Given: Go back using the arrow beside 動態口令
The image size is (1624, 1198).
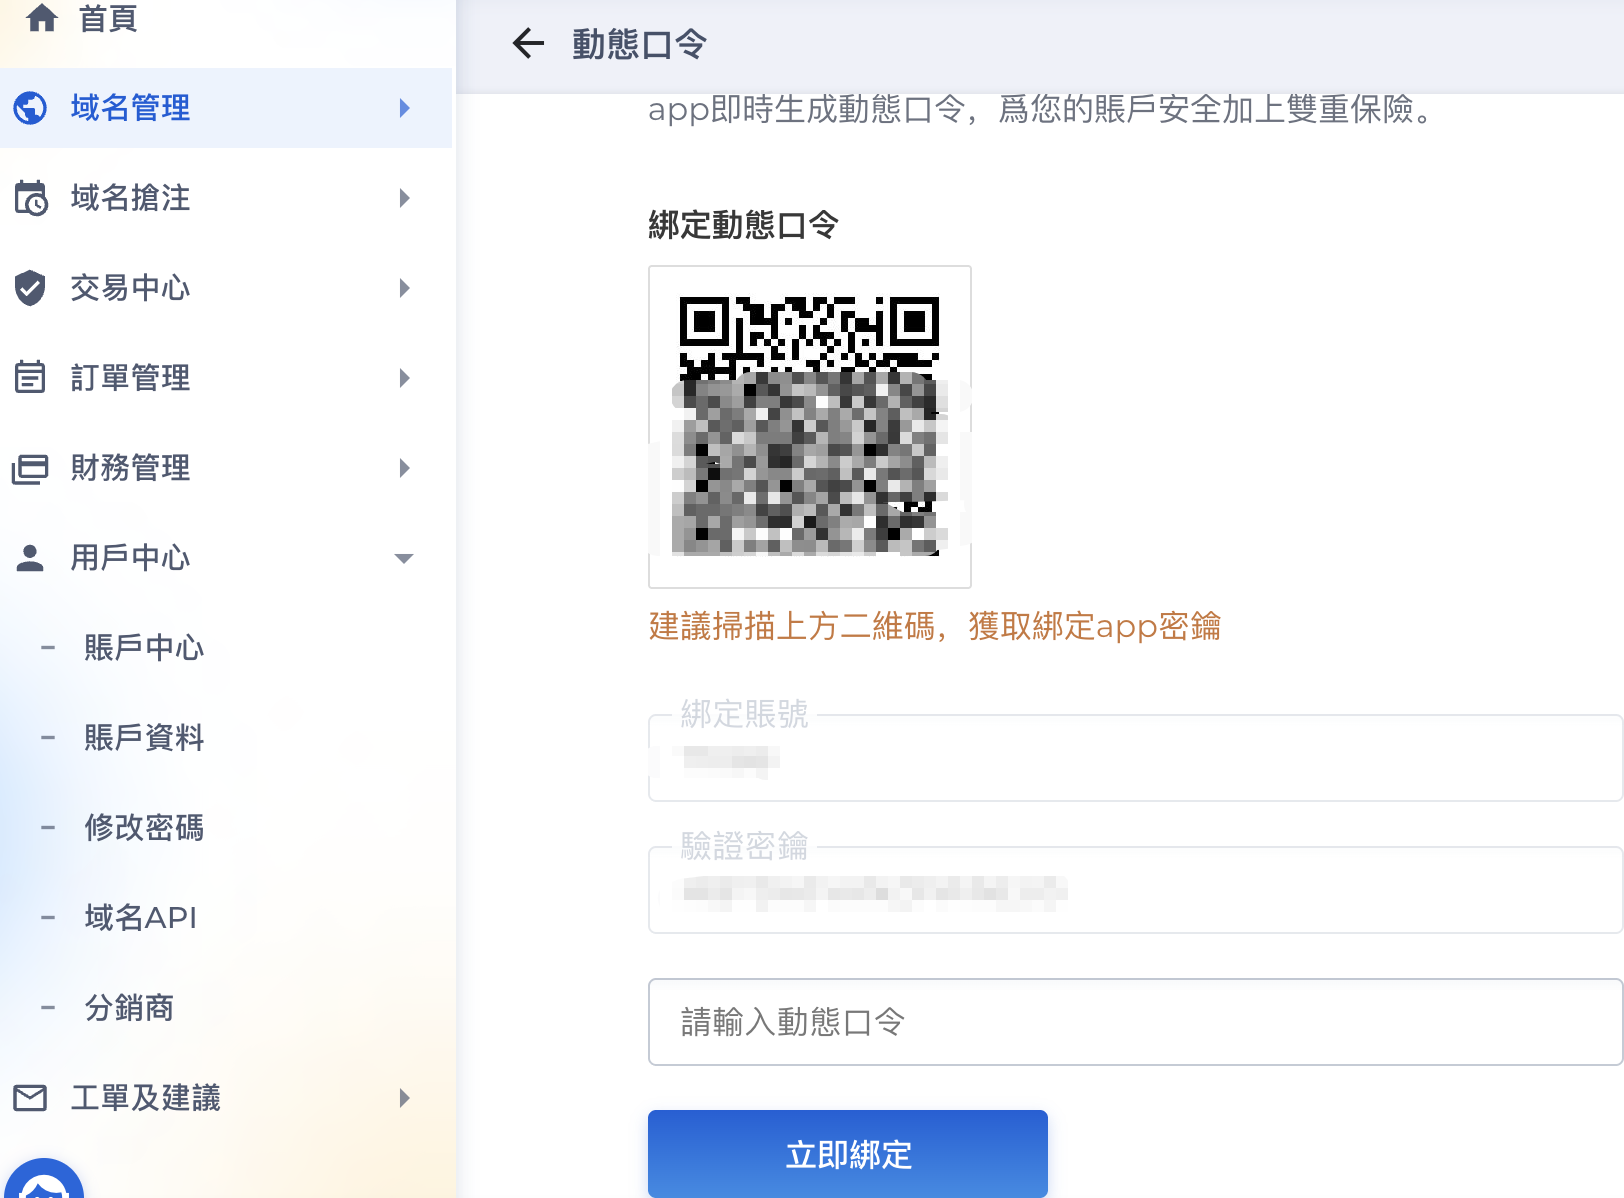Looking at the screenshot, I should [x=528, y=43].
